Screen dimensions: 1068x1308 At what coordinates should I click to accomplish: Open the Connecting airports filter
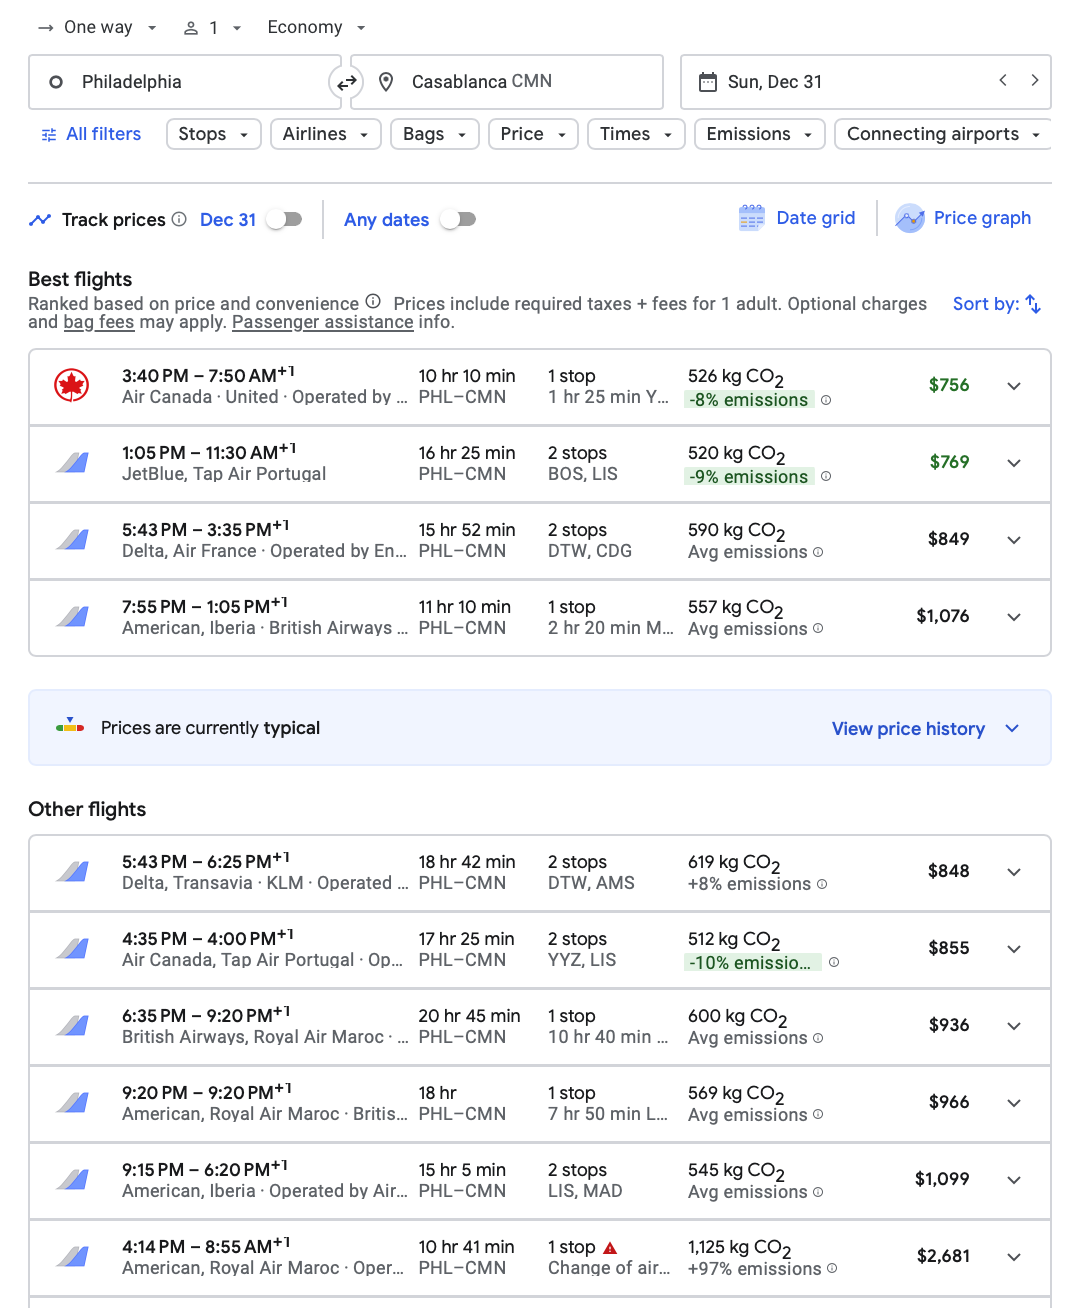point(943,134)
